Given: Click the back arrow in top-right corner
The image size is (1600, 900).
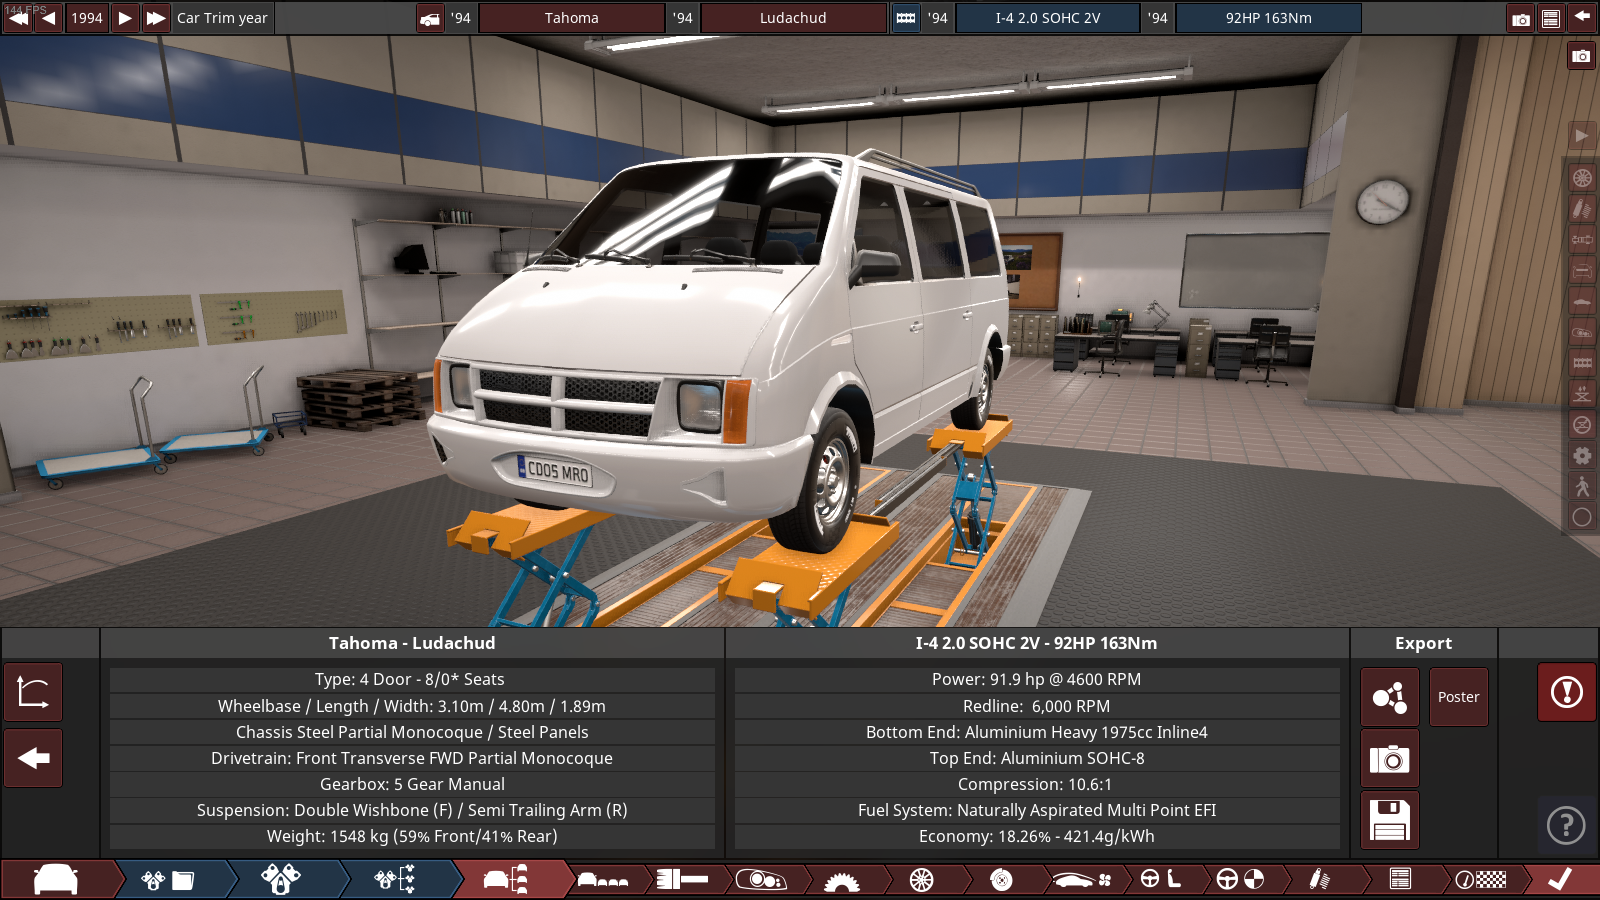Looking at the screenshot, I should pyautogui.click(x=1582, y=17).
